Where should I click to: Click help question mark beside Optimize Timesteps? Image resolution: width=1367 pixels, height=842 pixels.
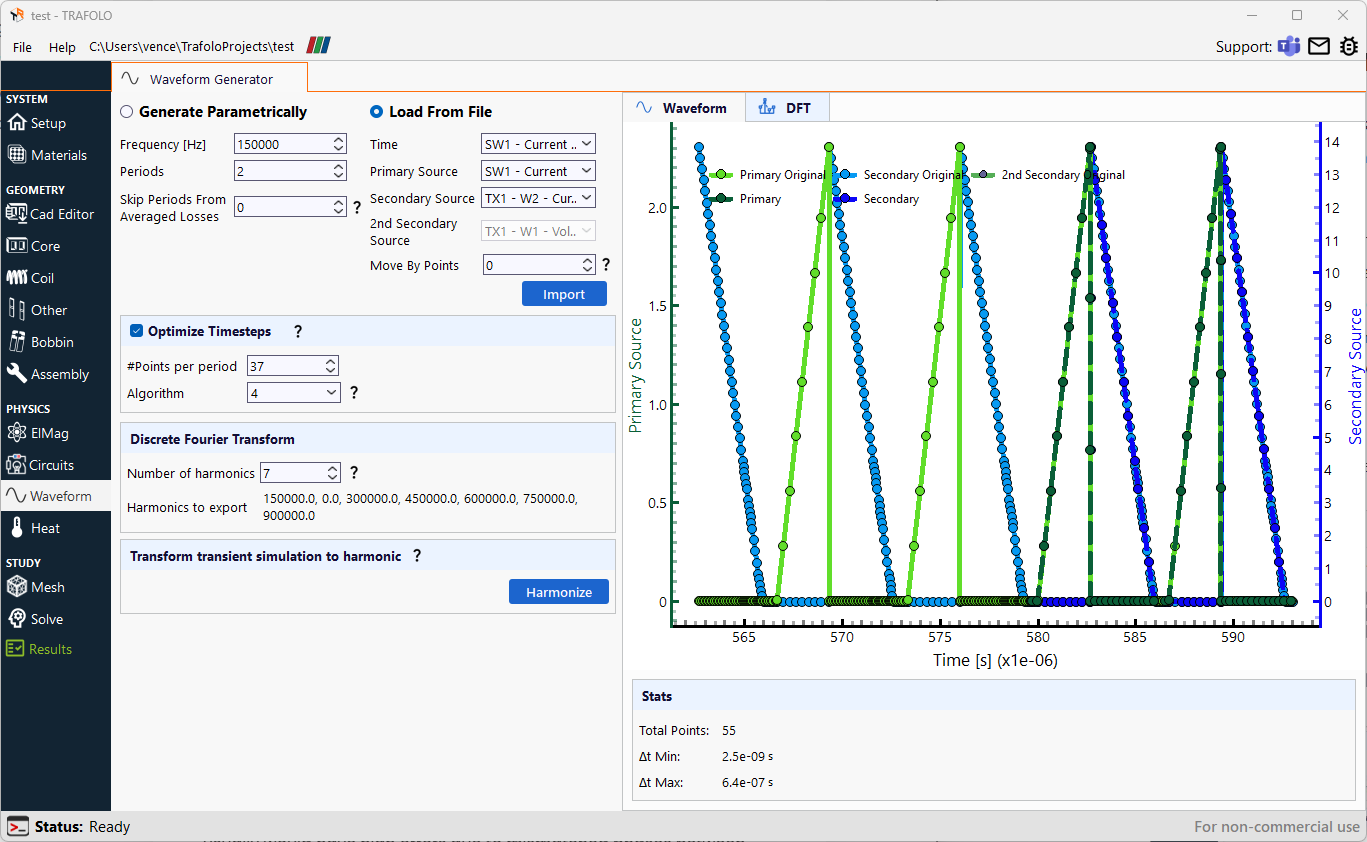(x=297, y=331)
